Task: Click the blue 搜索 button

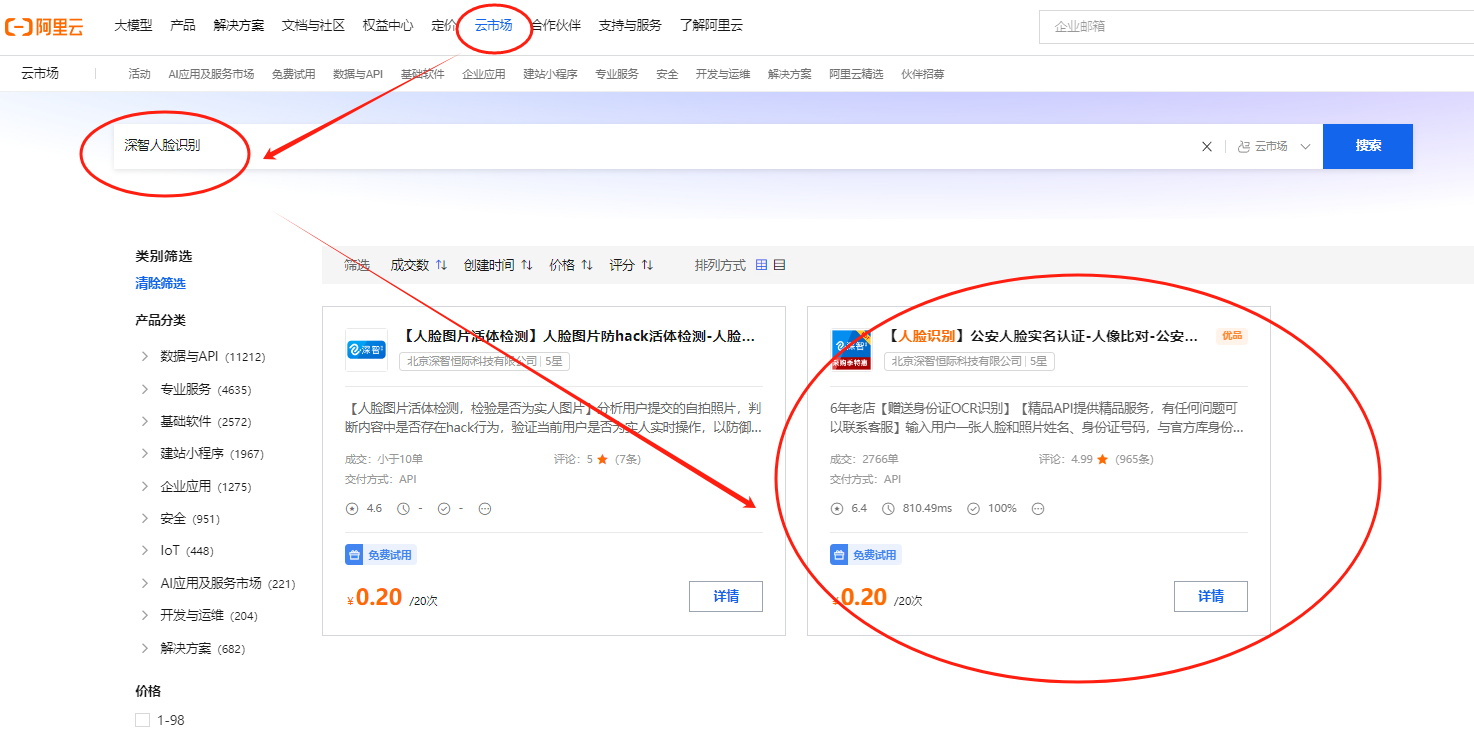Action: 1368,146
